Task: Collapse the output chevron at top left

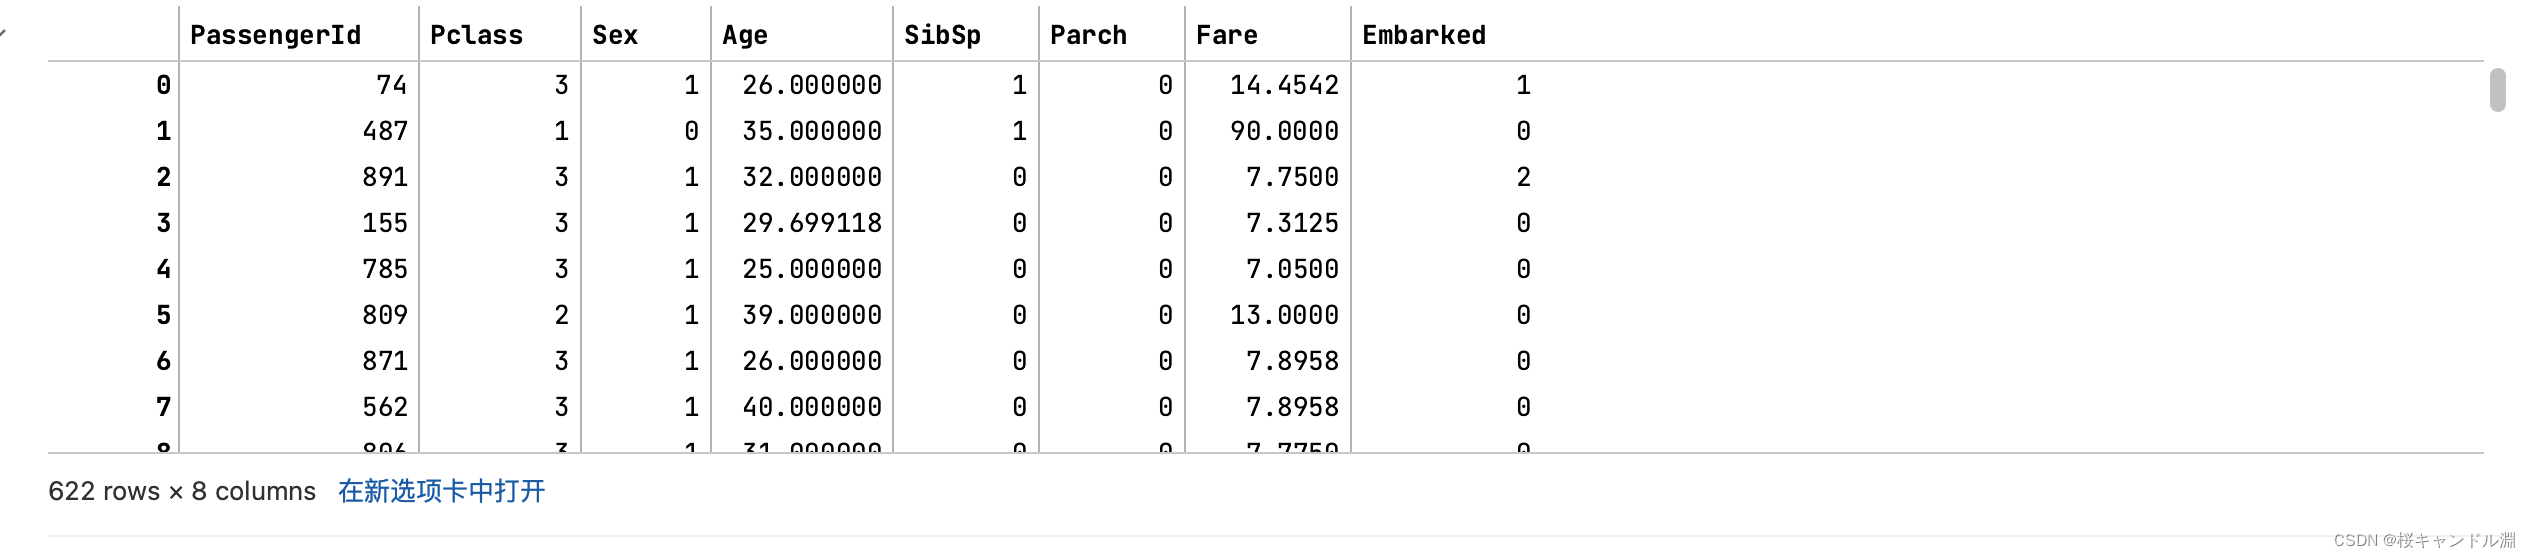Action: (x=3, y=33)
